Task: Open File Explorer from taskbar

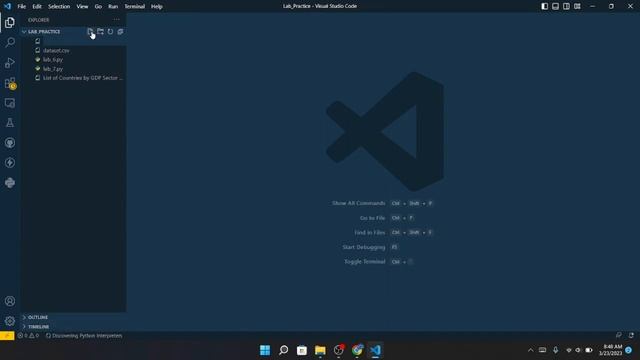Action: click(x=320, y=350)
